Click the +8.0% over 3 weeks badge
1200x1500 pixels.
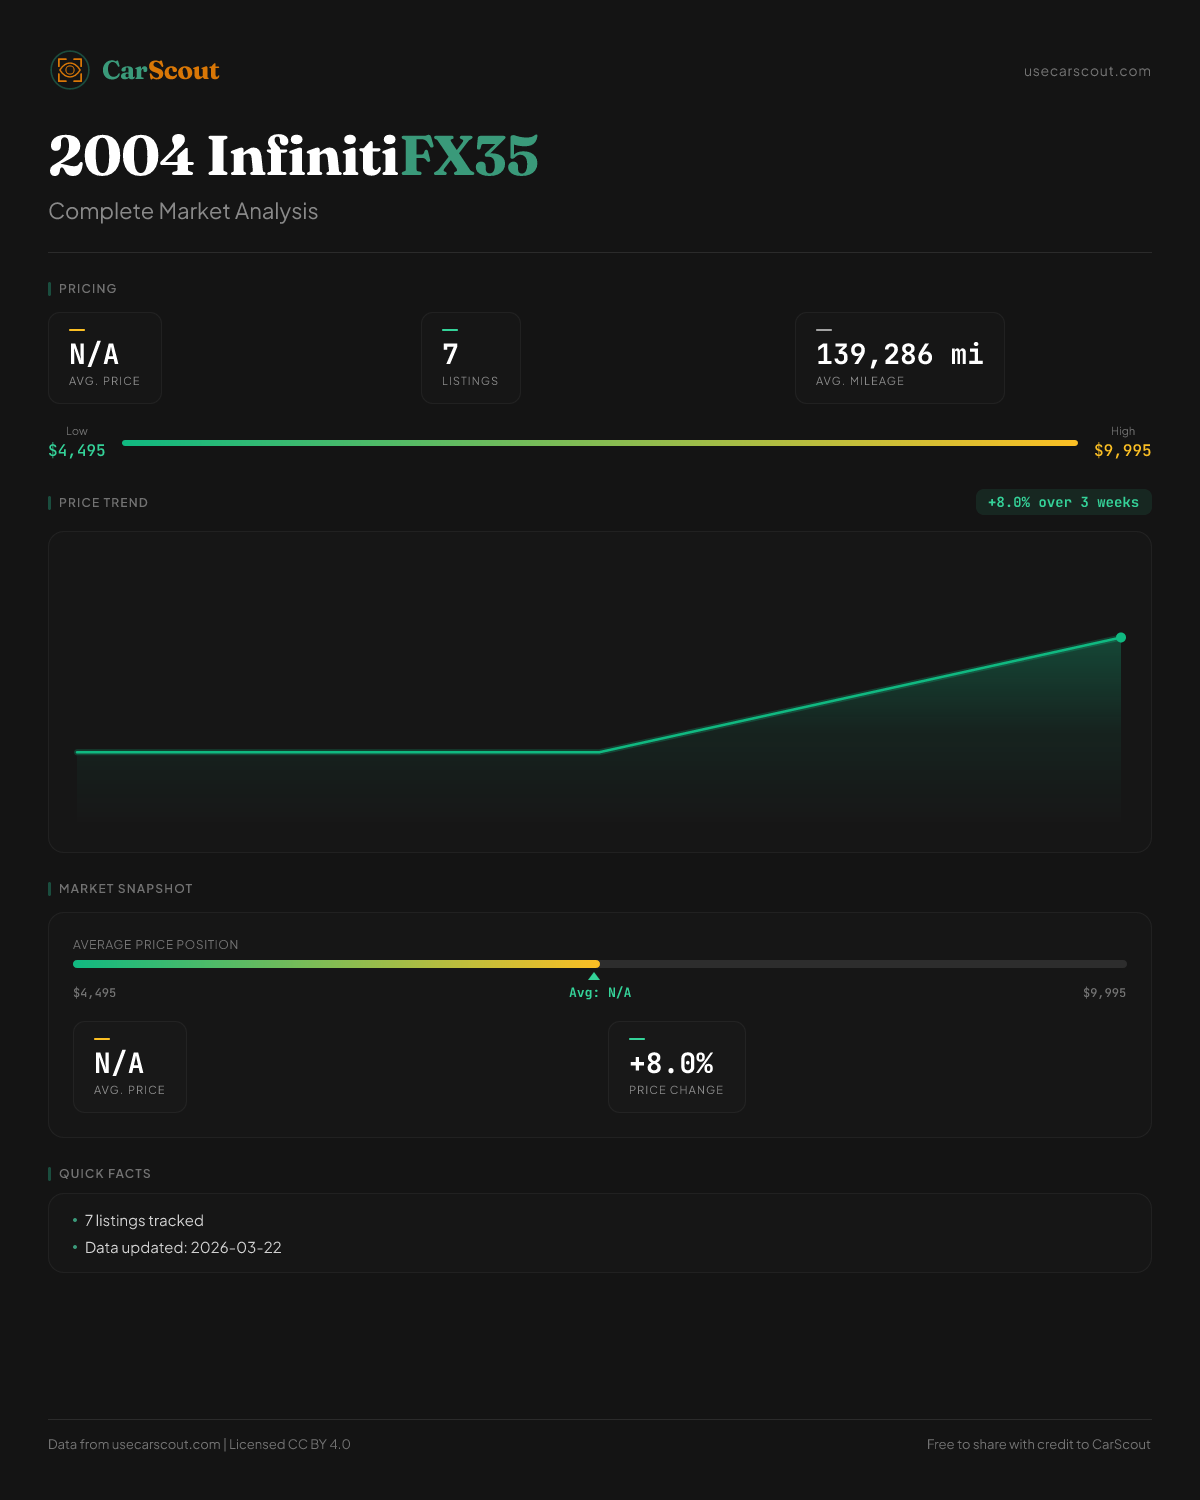1063,502
